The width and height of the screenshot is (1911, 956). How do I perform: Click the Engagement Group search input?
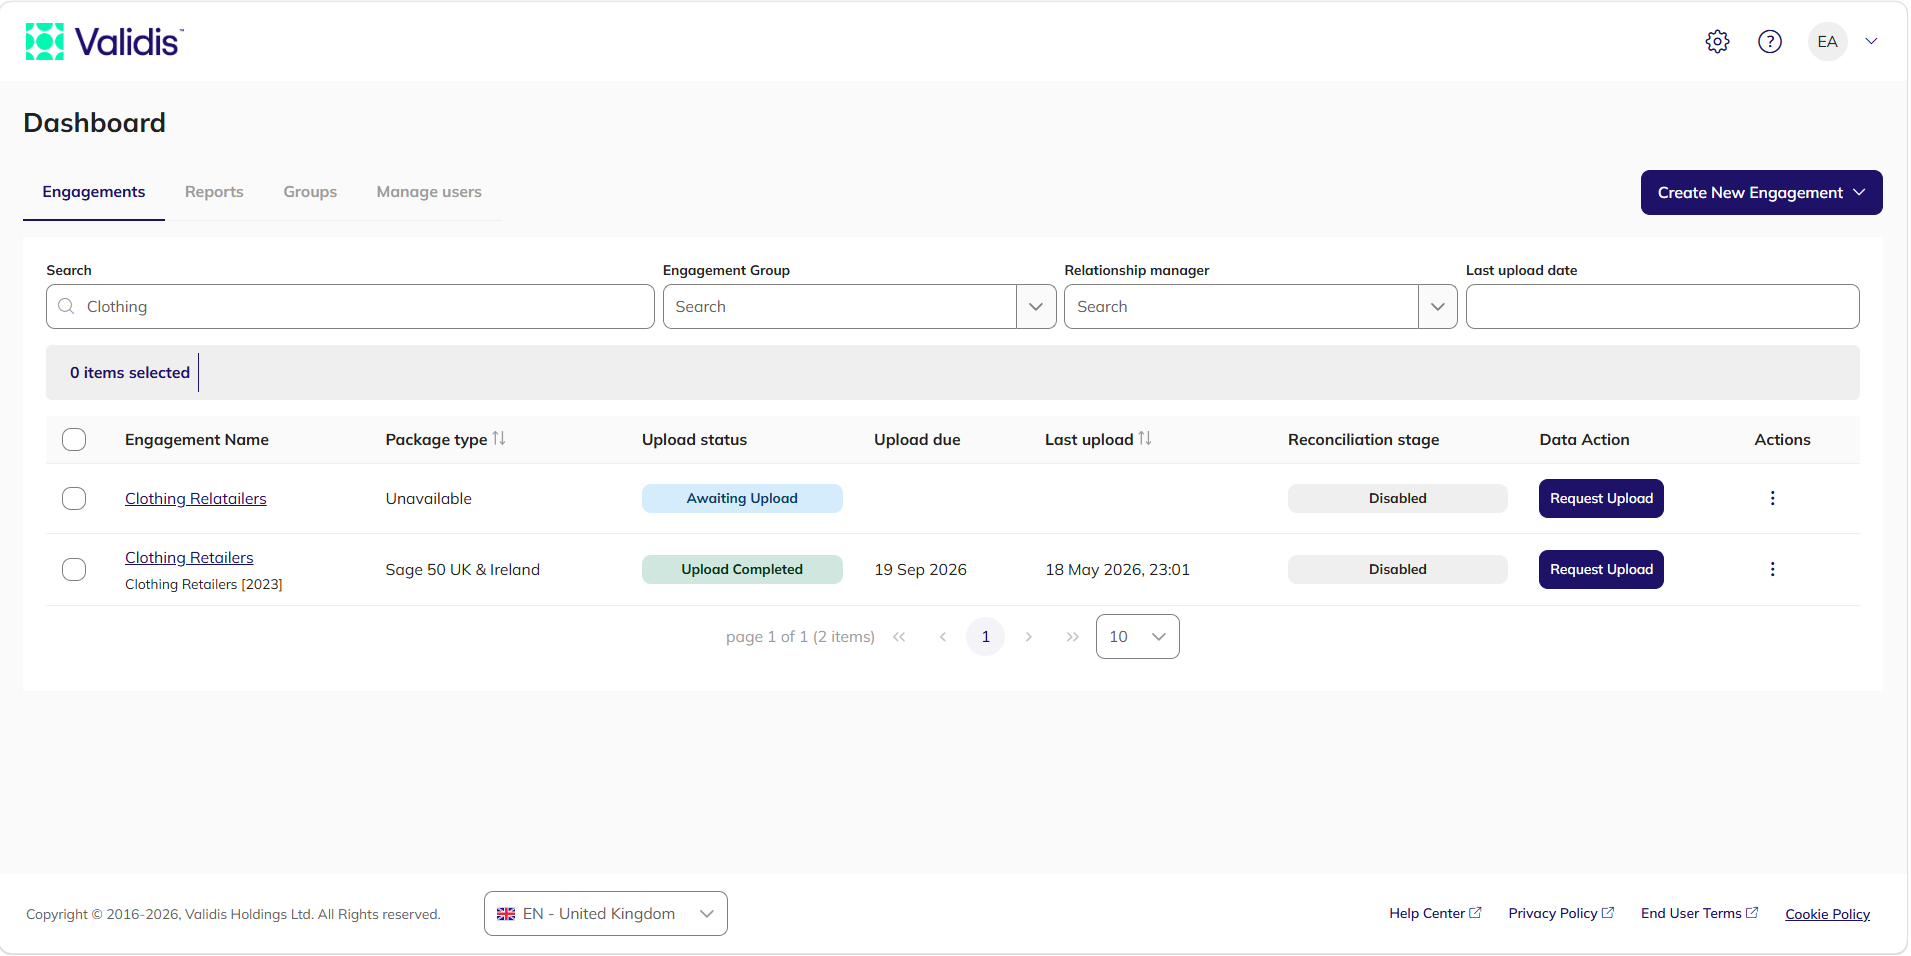point(840,307)
